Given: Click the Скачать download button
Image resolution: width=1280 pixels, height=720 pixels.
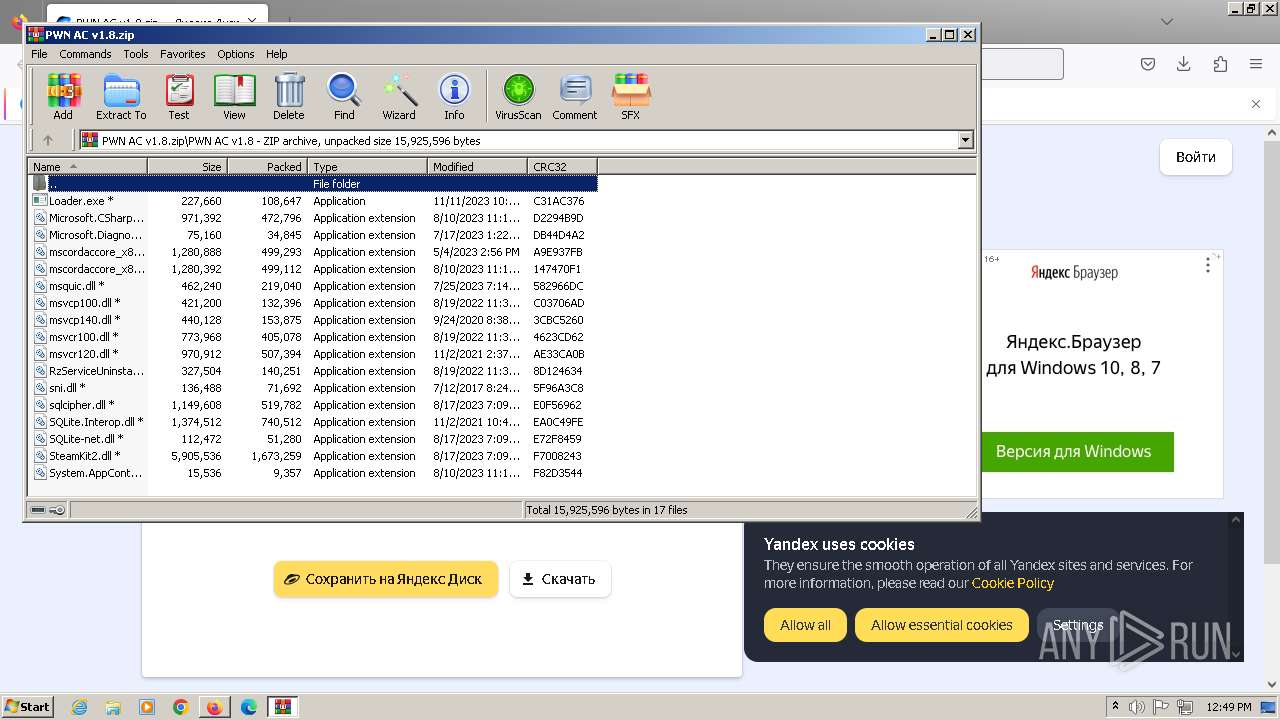Looking at the screenshot, I should [560, 579].
